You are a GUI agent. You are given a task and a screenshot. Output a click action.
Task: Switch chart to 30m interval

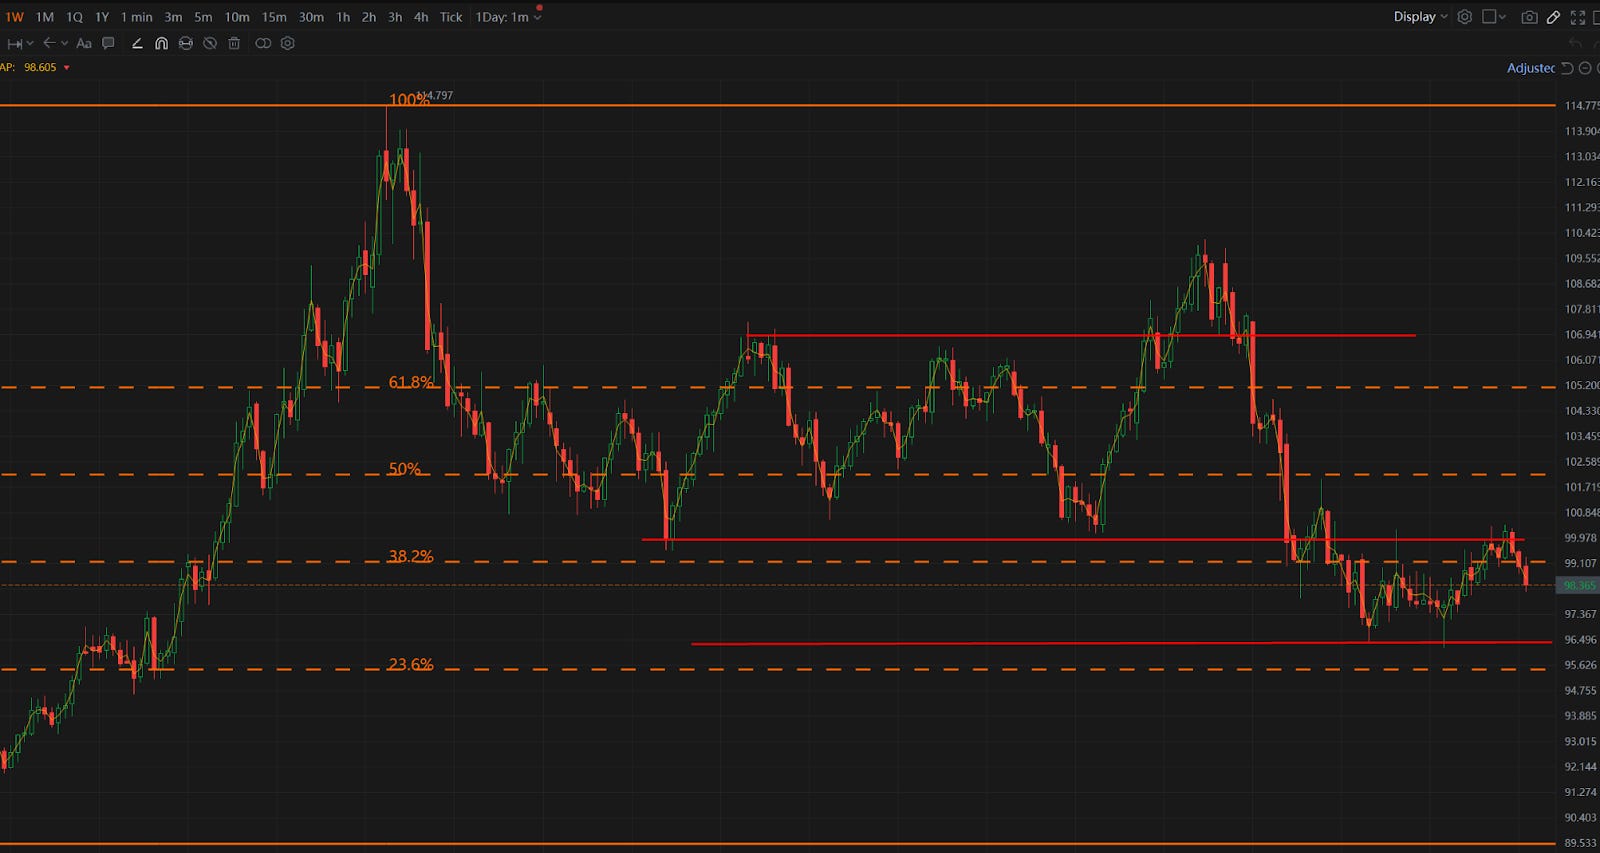tap(311, 17)
